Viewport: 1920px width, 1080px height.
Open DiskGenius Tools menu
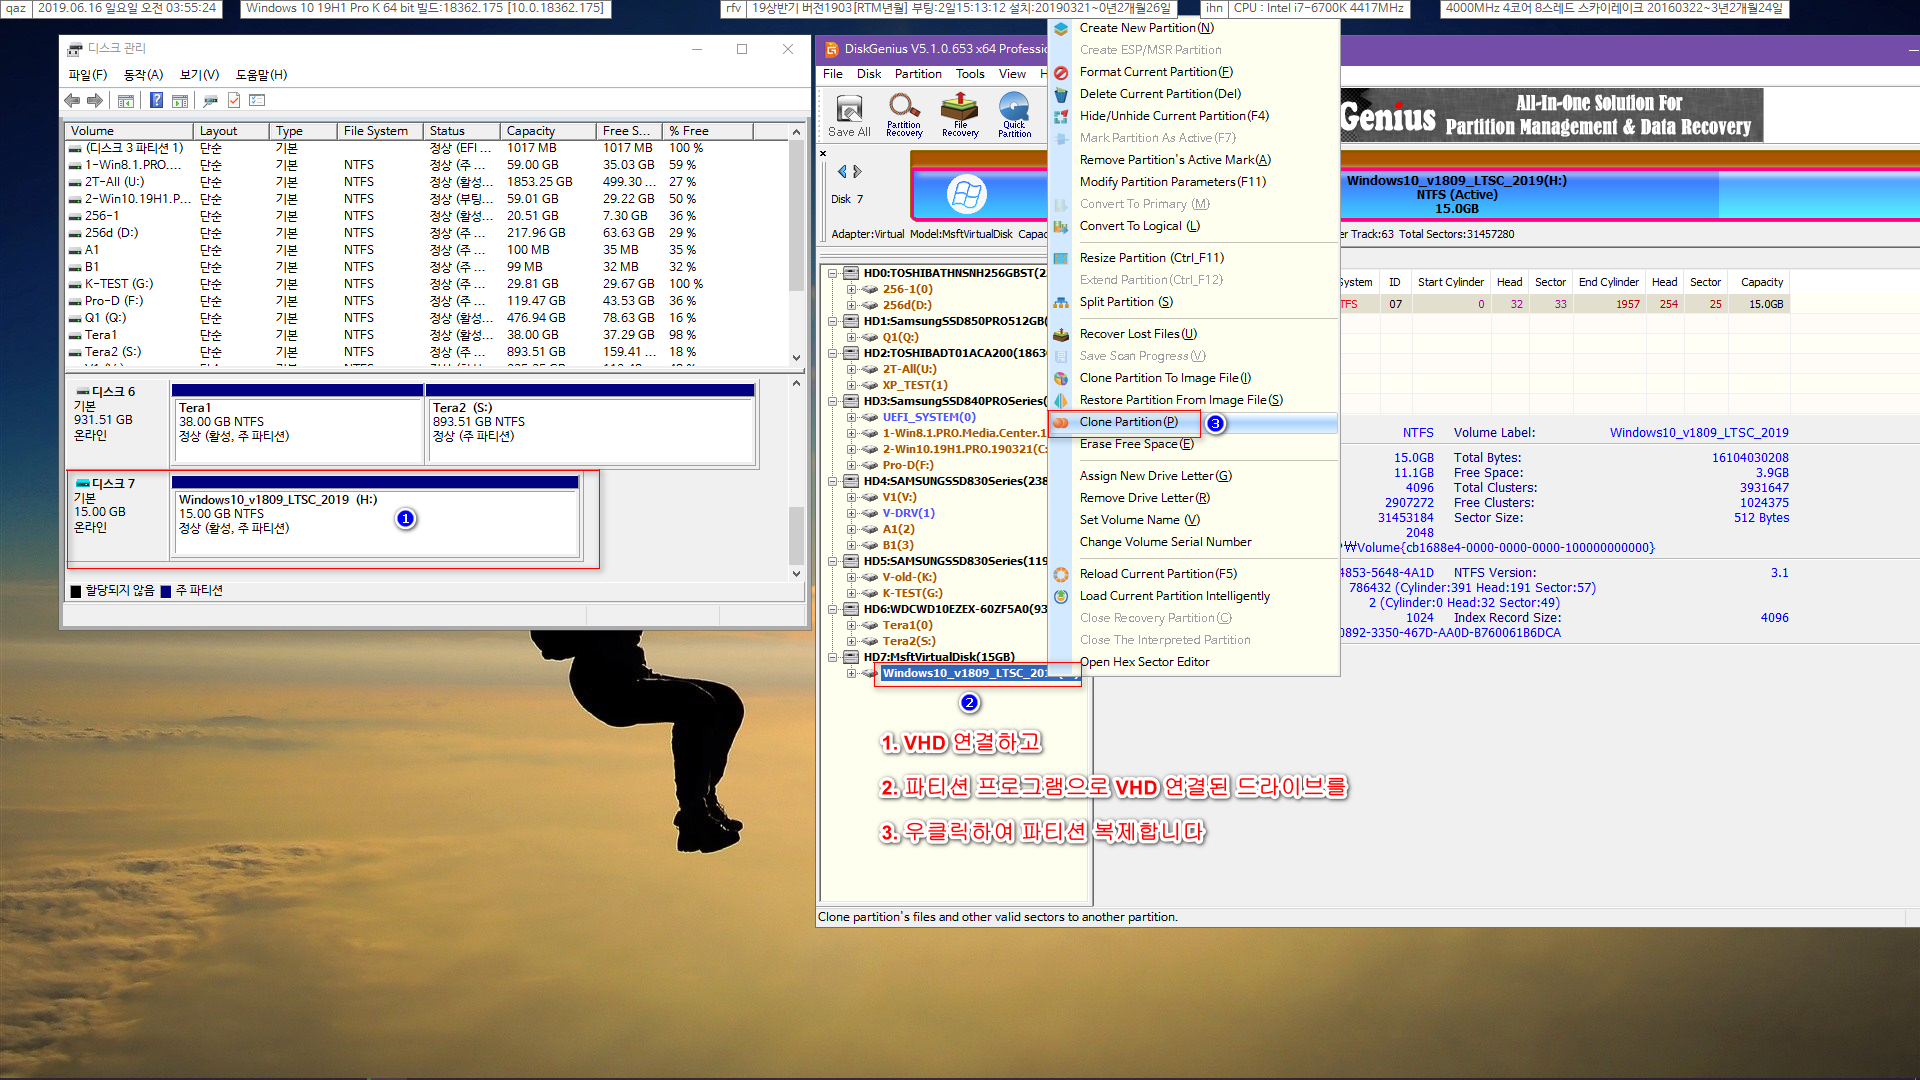click(969, 74)
